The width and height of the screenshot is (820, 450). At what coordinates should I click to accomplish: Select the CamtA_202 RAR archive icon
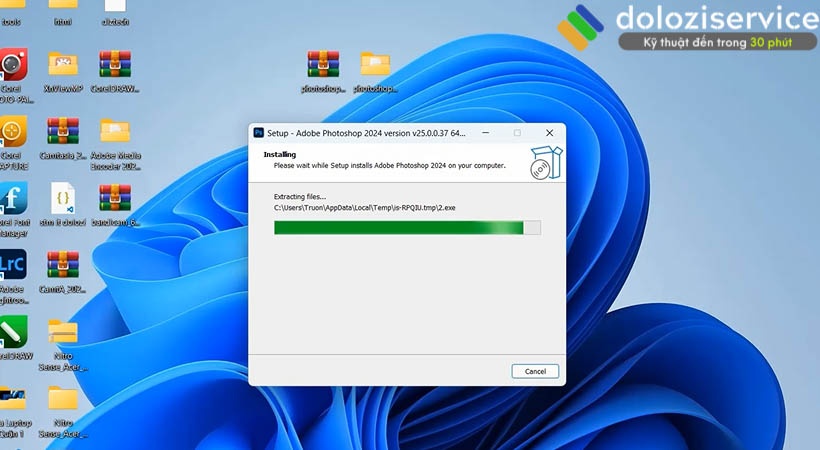[63, 265]
